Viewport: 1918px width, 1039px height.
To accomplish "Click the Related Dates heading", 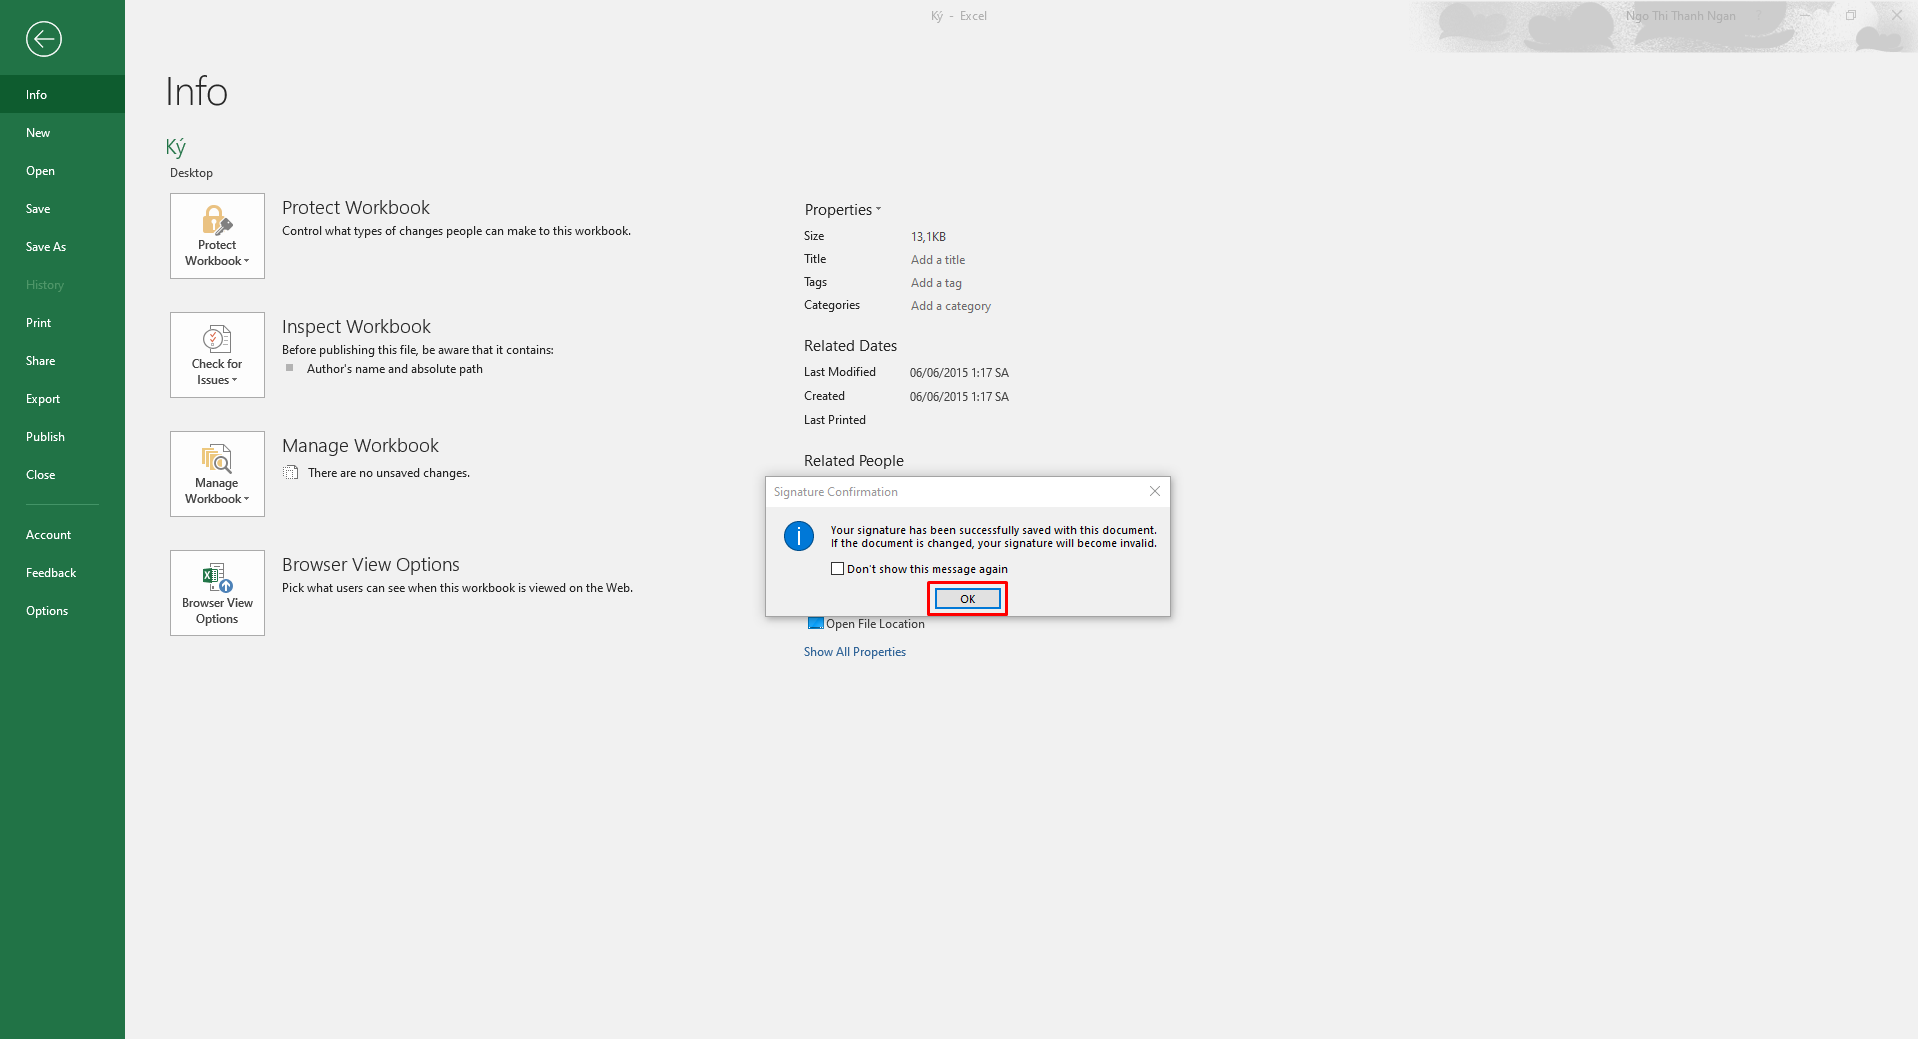I will pos(851,346).
